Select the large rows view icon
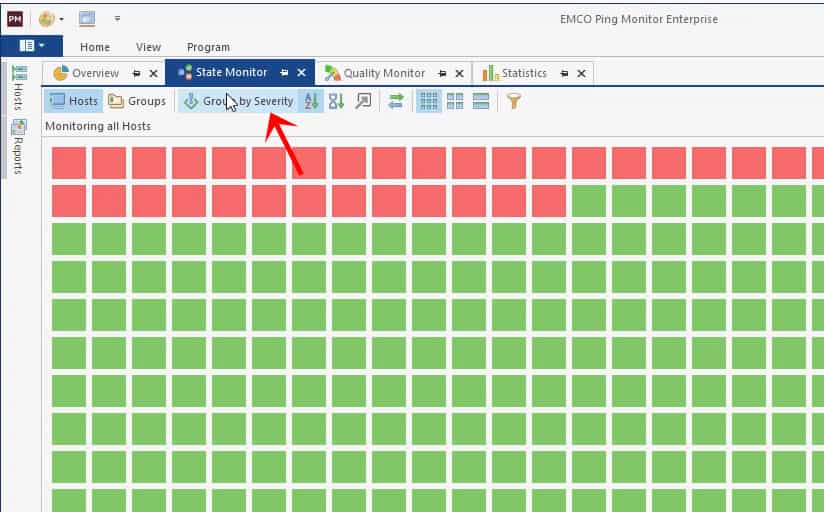Viewport: 824px width, 512px height. pyautogui.click(x=481, y=101)
